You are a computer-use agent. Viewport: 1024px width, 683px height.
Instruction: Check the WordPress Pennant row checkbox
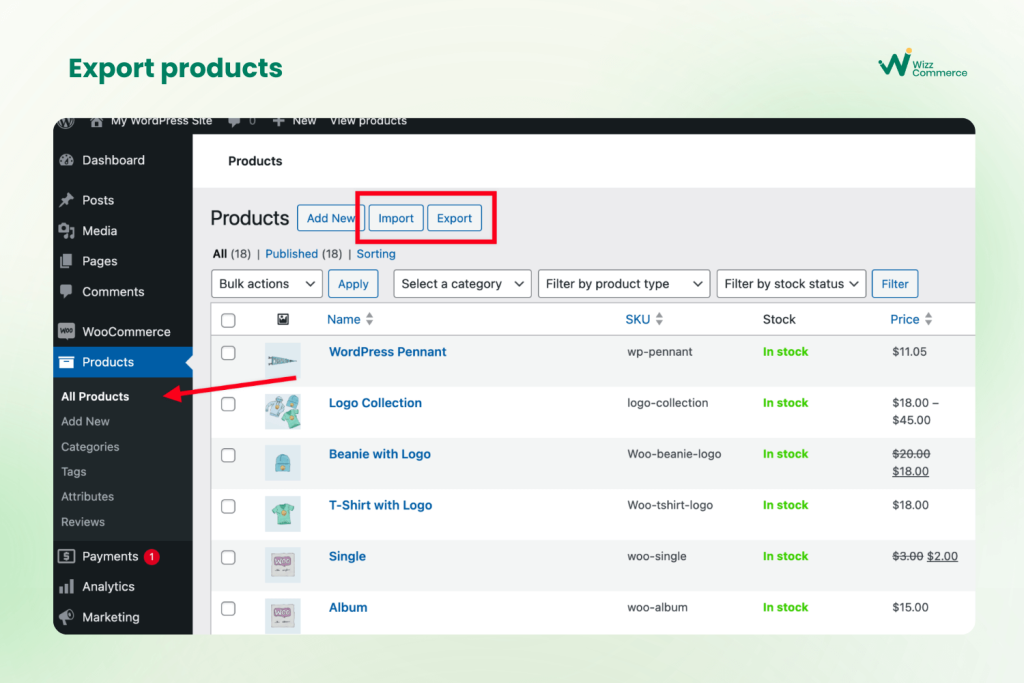coord(228,353)
